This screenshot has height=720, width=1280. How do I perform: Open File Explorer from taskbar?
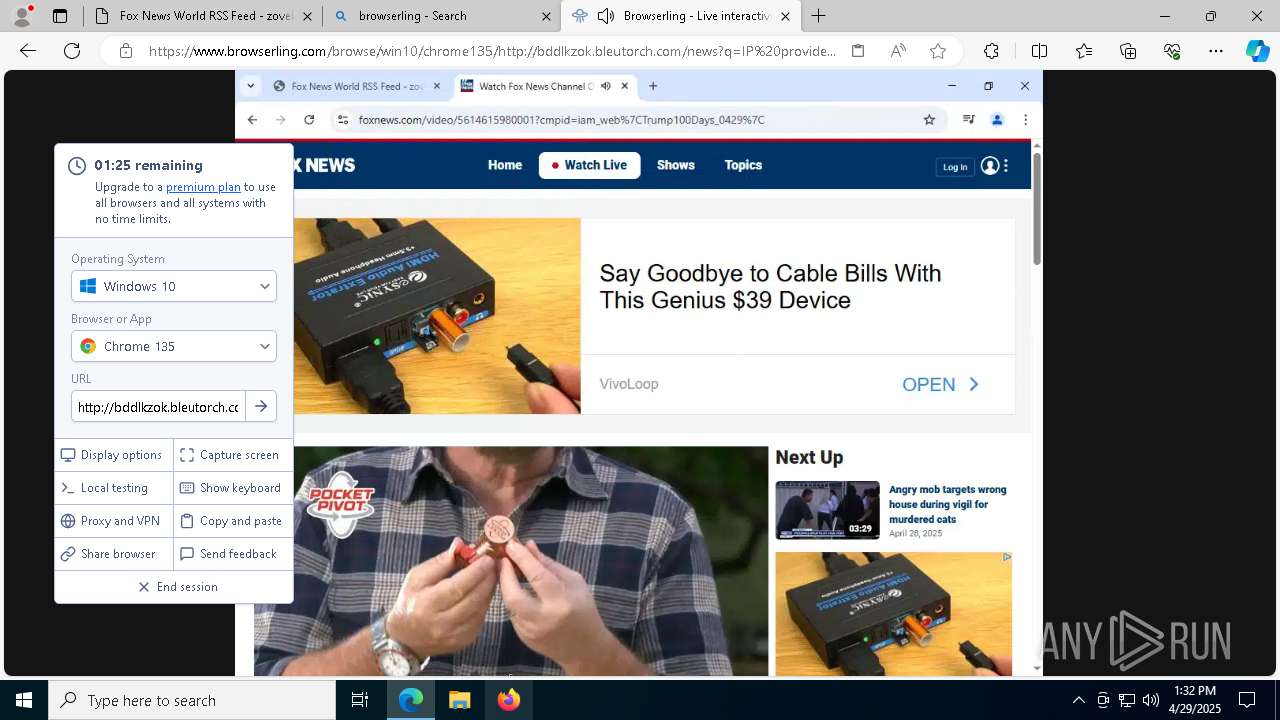(459, 700)
